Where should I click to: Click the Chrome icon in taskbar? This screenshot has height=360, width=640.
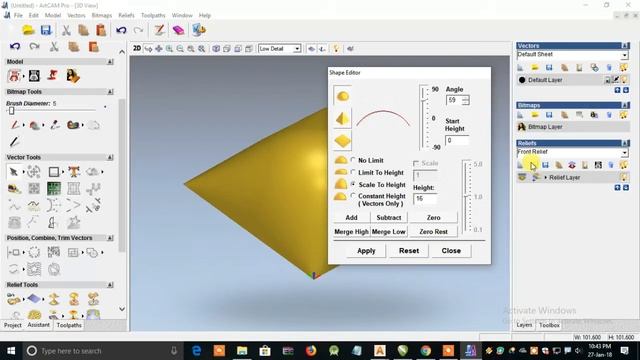click(x=425, y=351)
